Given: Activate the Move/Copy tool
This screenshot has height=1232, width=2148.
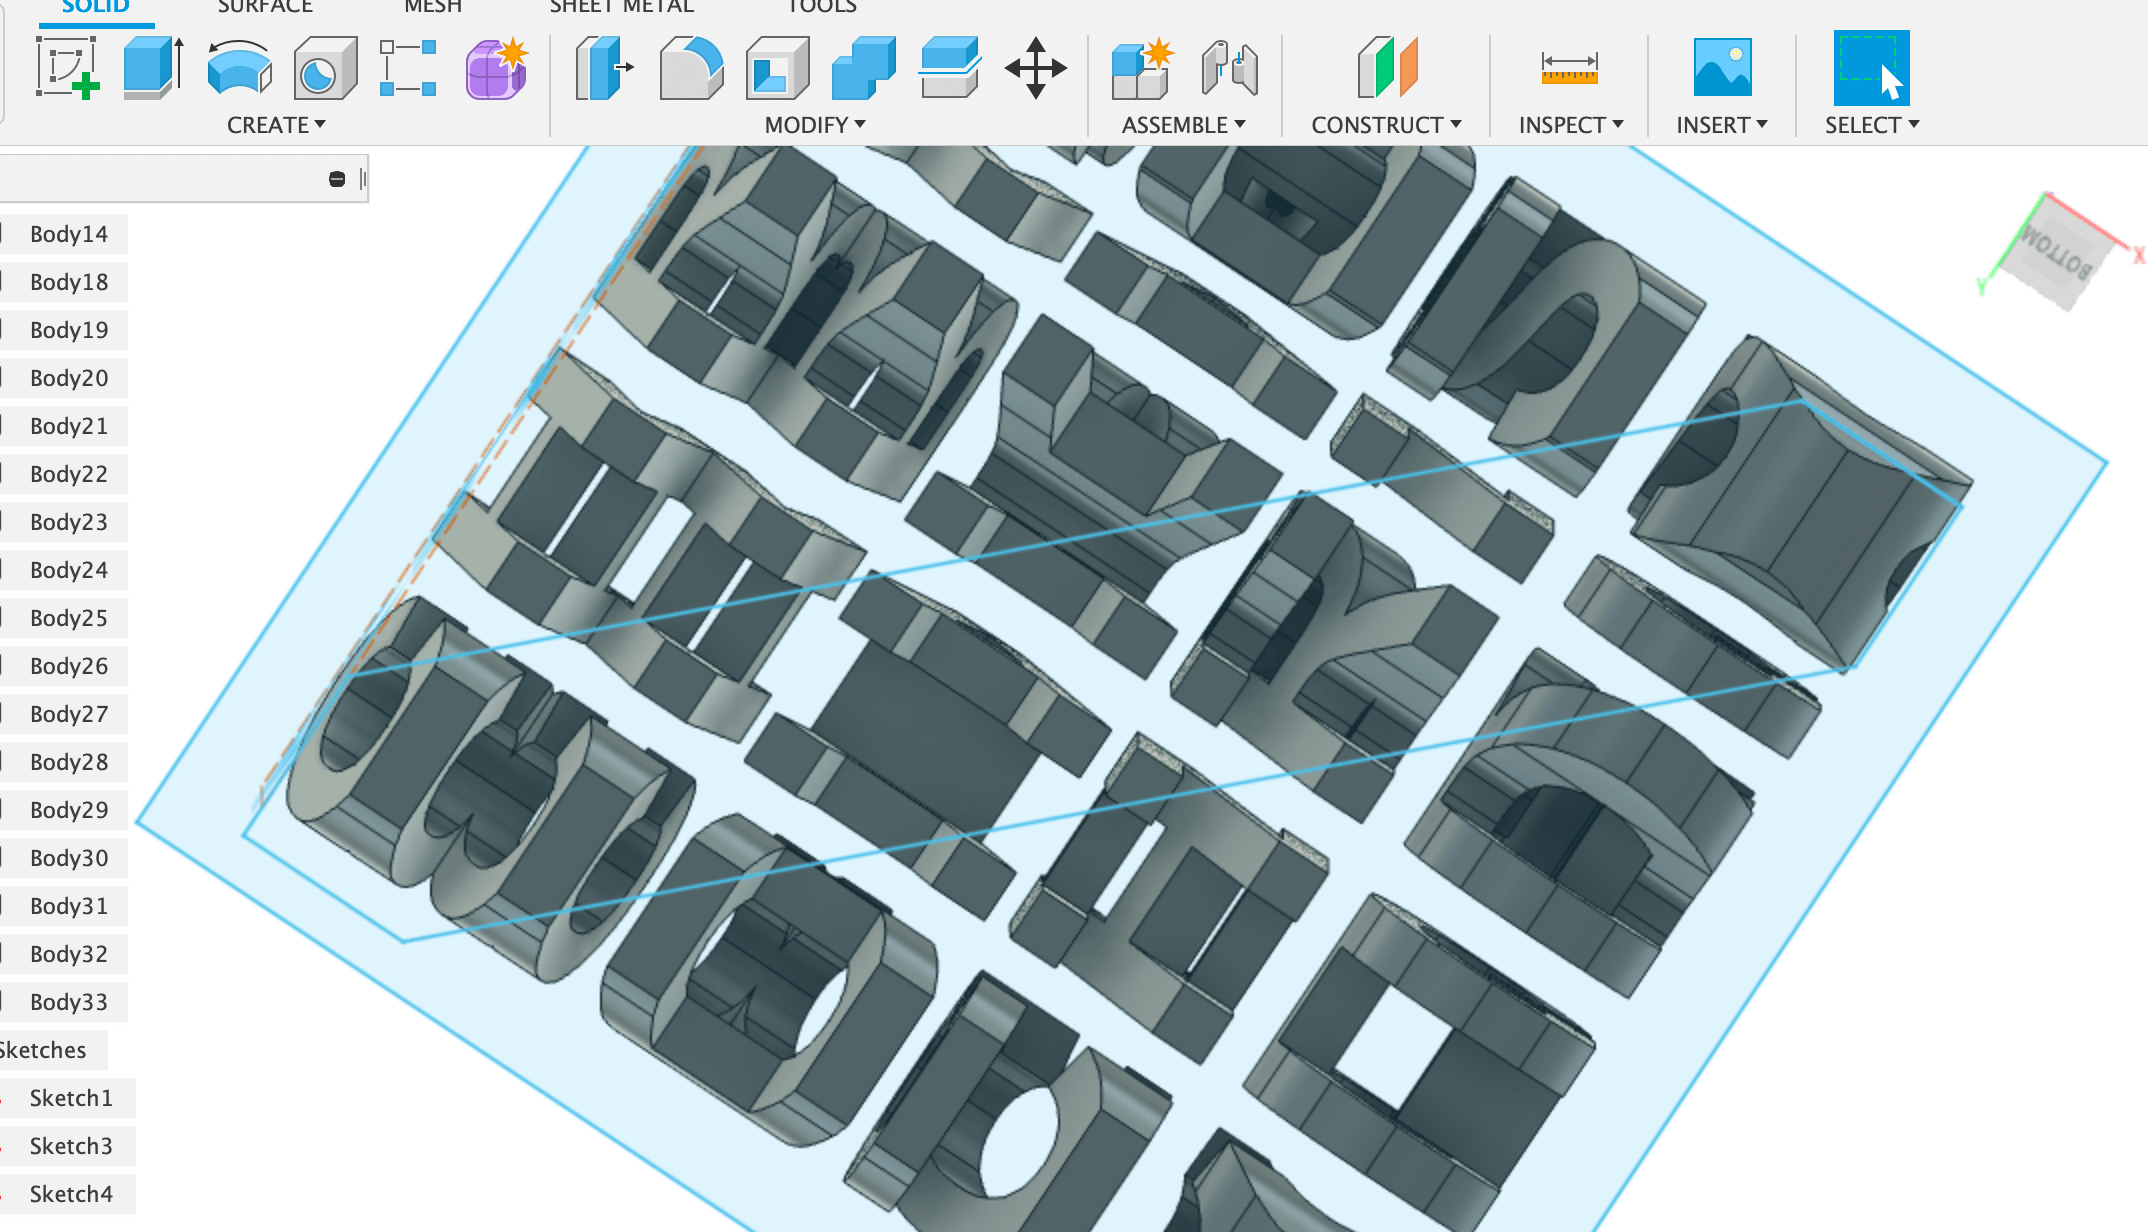Looking at the screenshot, I should [1036, 68].
